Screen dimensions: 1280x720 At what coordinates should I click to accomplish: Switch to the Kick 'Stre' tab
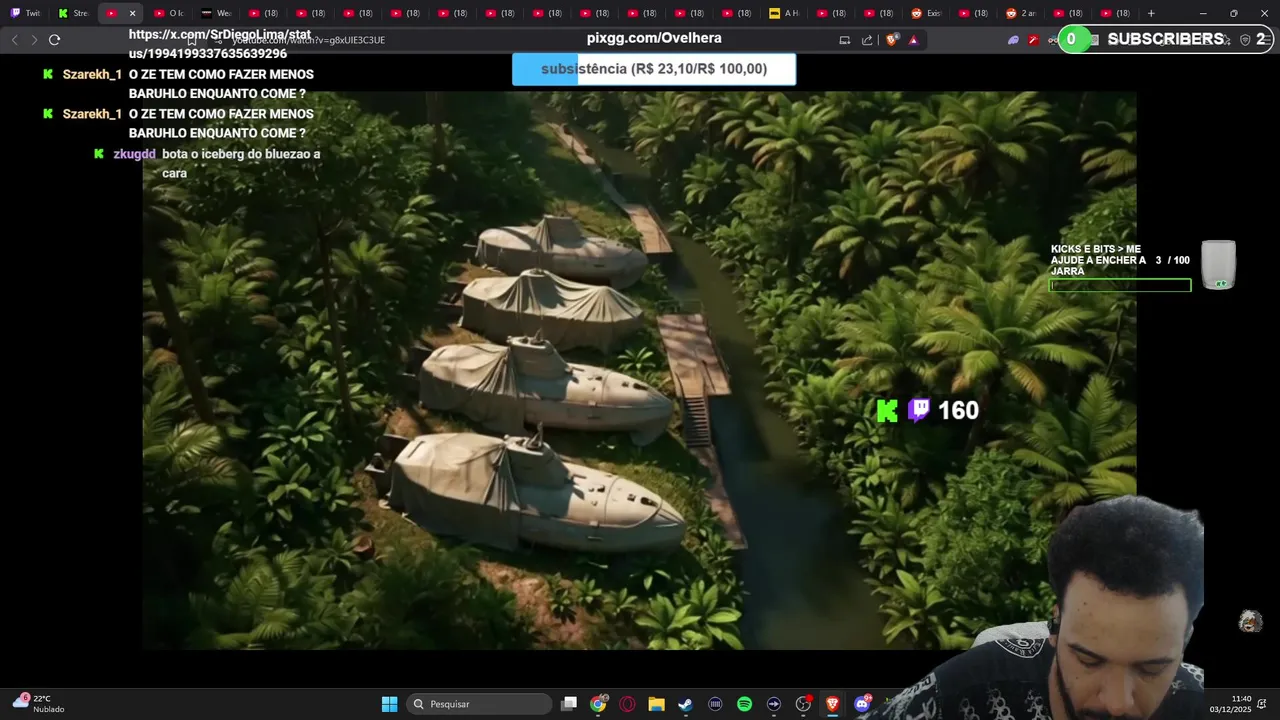click(73, 13)
